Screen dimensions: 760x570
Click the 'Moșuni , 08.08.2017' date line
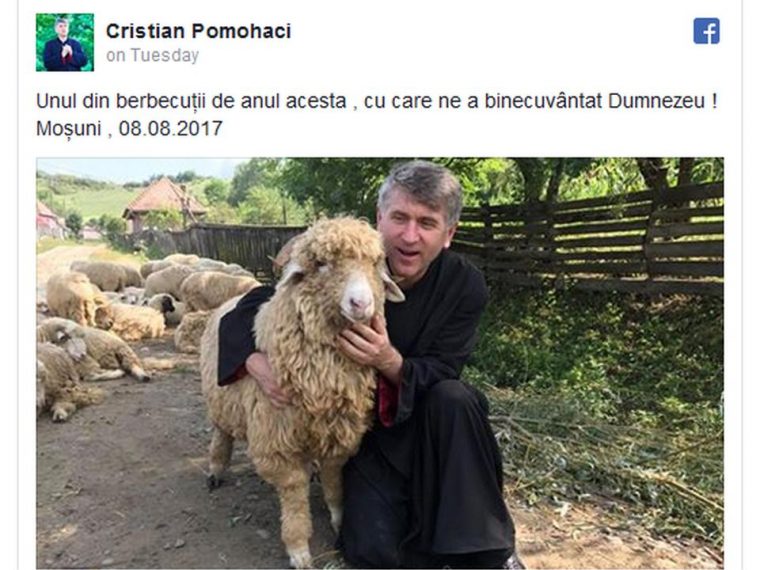(129, 128)
